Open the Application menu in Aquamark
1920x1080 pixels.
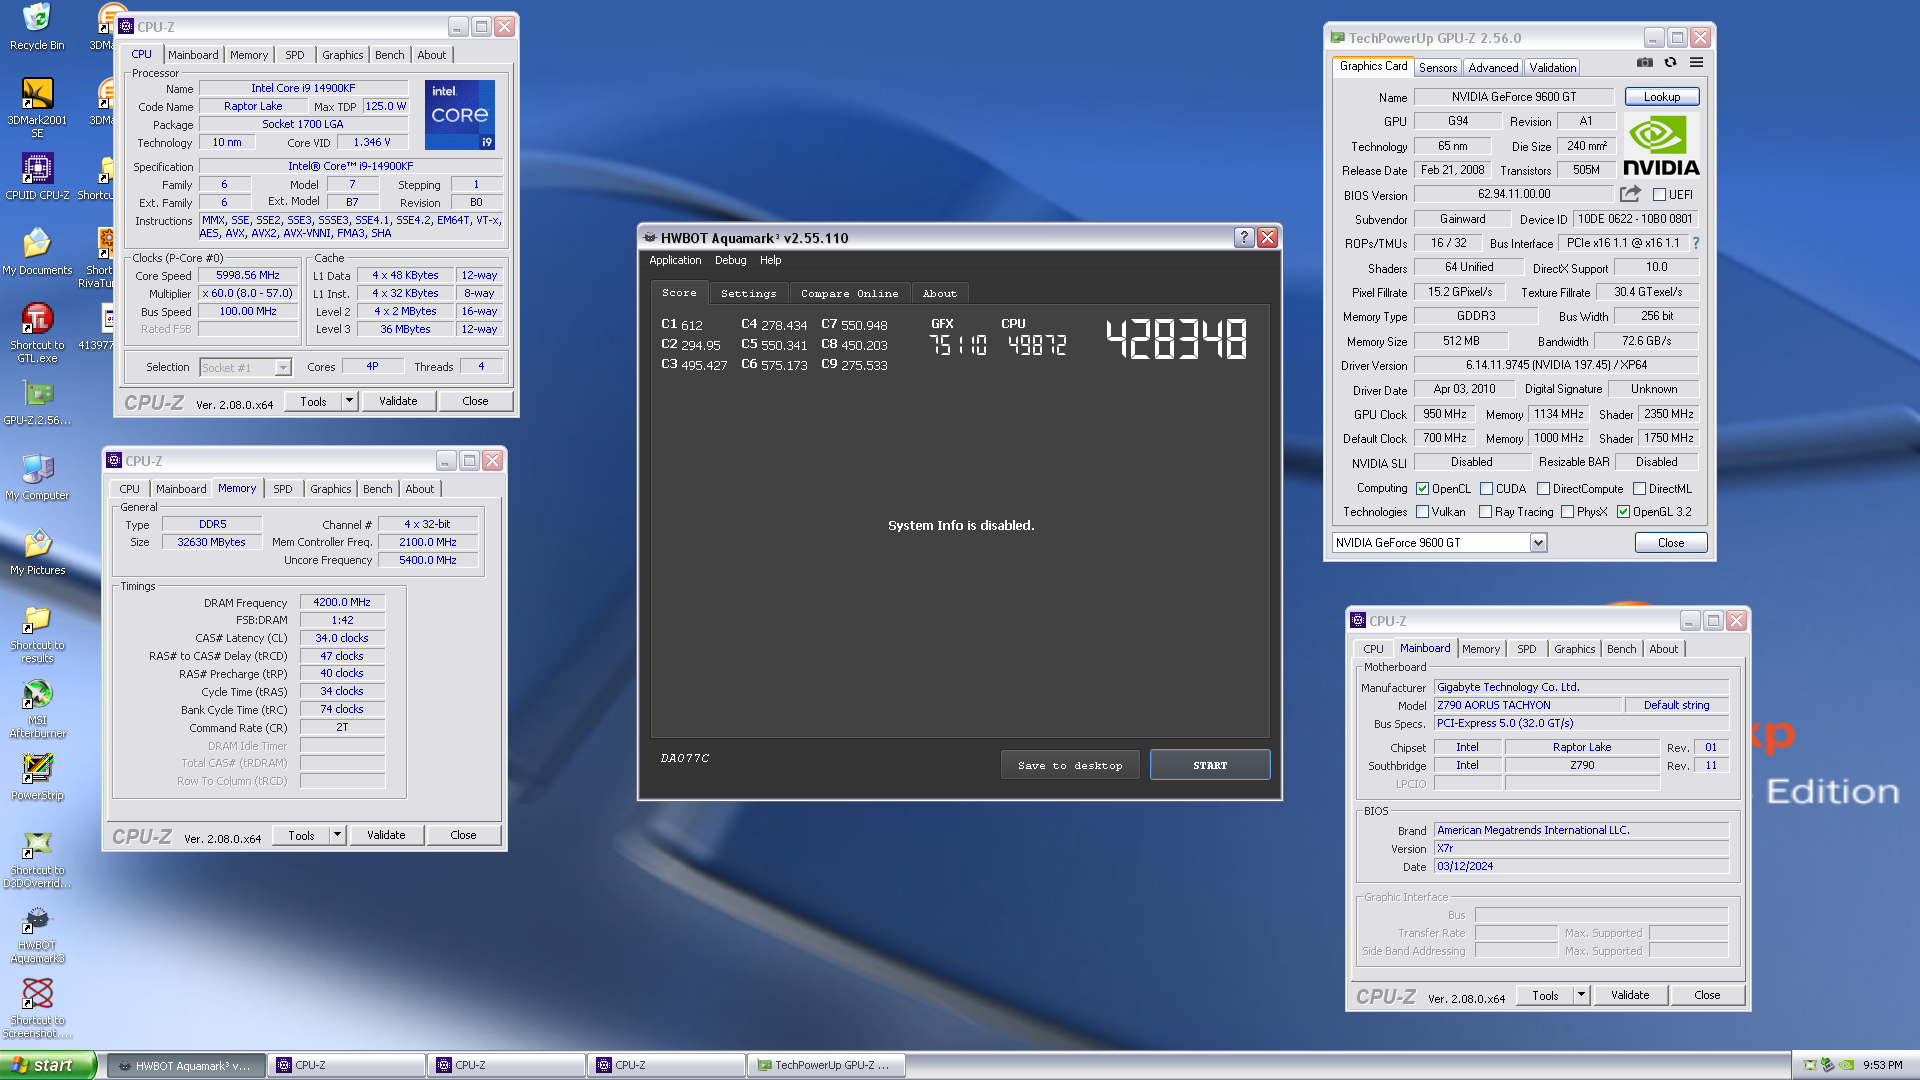coord(675,260)
